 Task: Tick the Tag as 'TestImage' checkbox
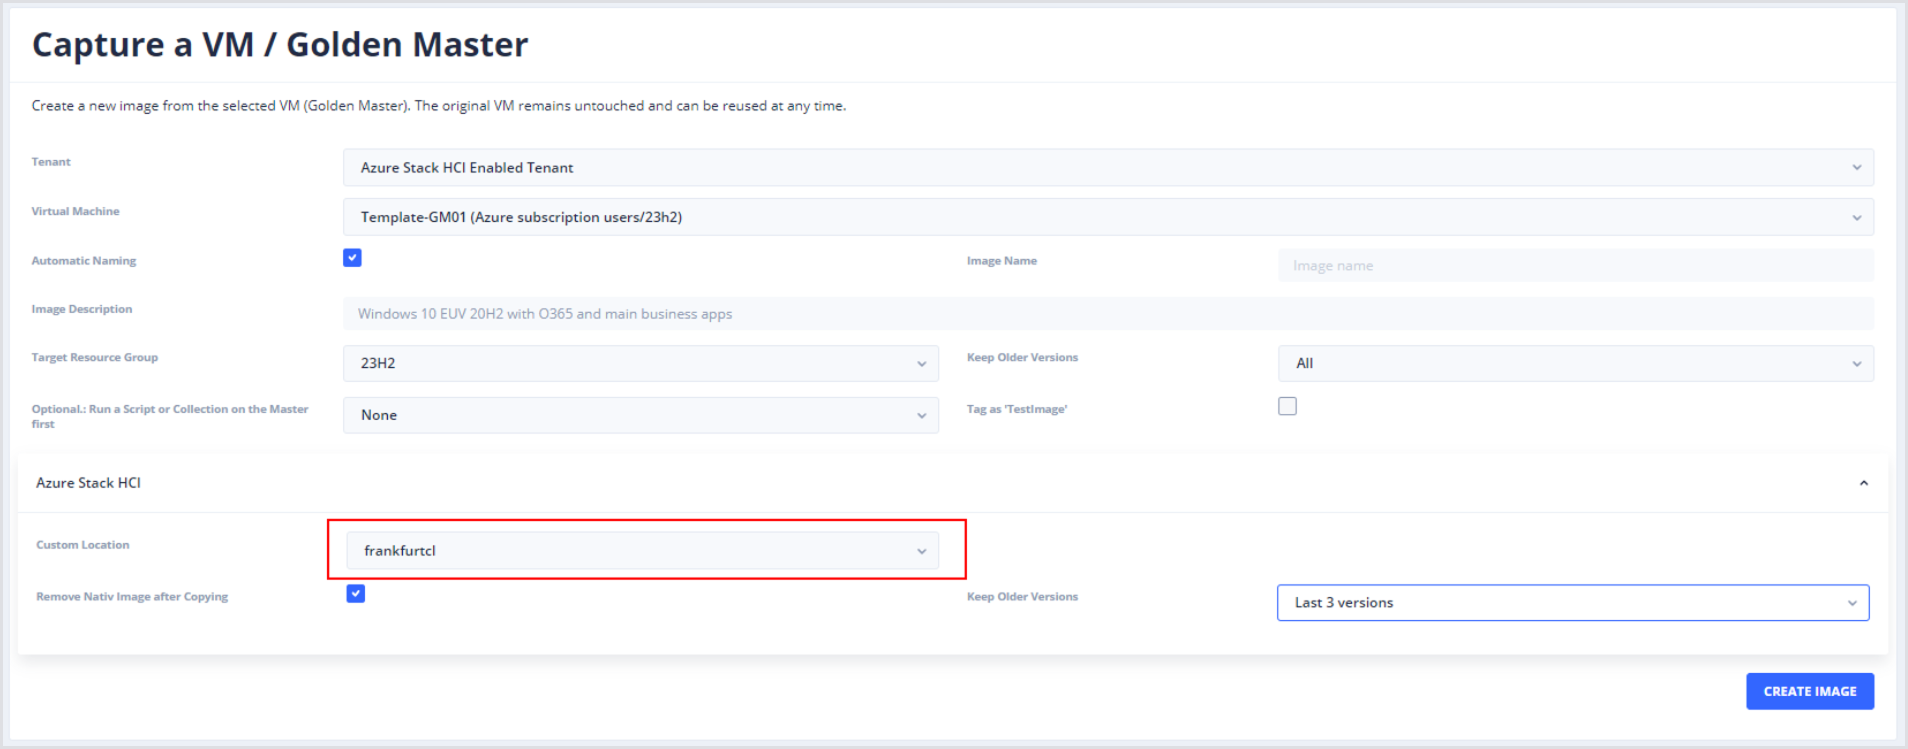tap(1287, 406)
